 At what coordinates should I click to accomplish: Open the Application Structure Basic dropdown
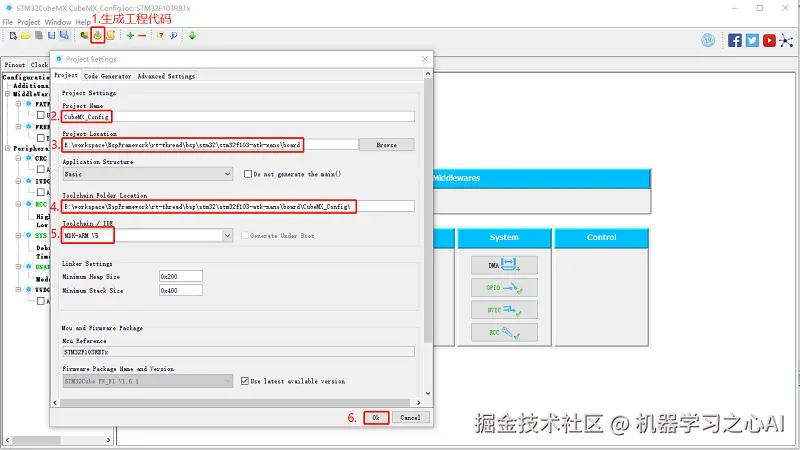click(147, 174)
